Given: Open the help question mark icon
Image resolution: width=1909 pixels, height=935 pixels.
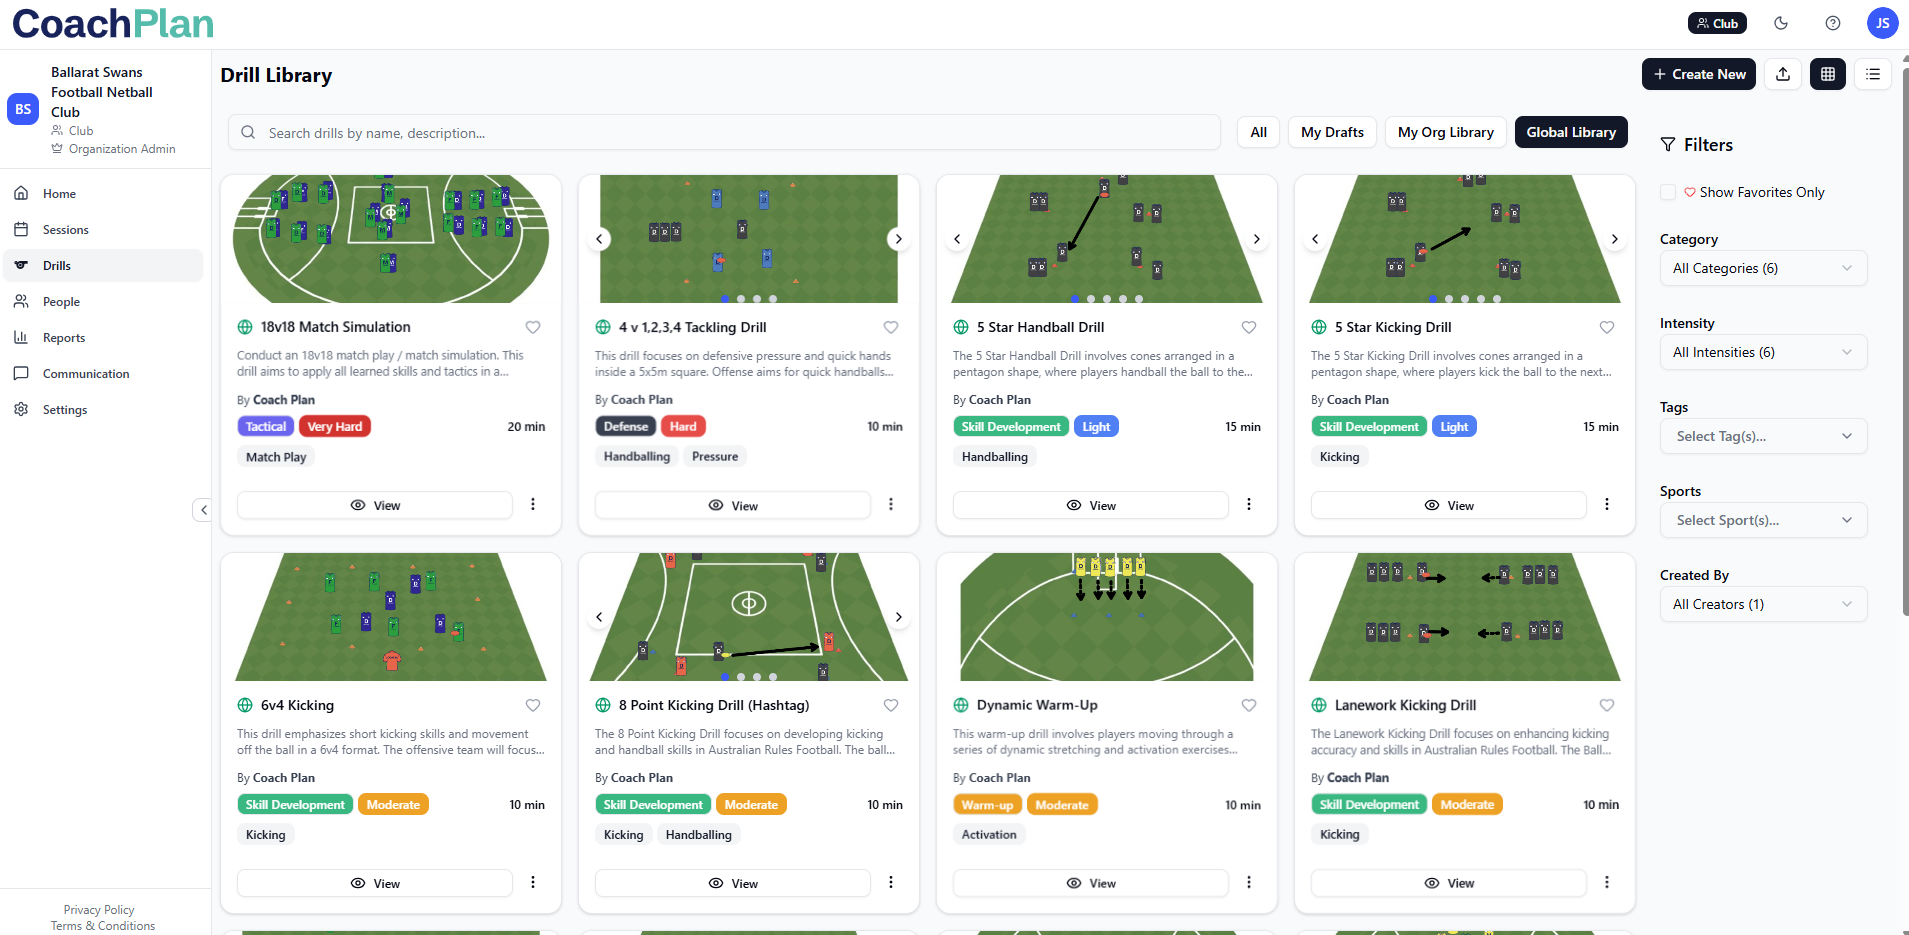Looking at the screenshot, I should click(x=1833, y=23).
